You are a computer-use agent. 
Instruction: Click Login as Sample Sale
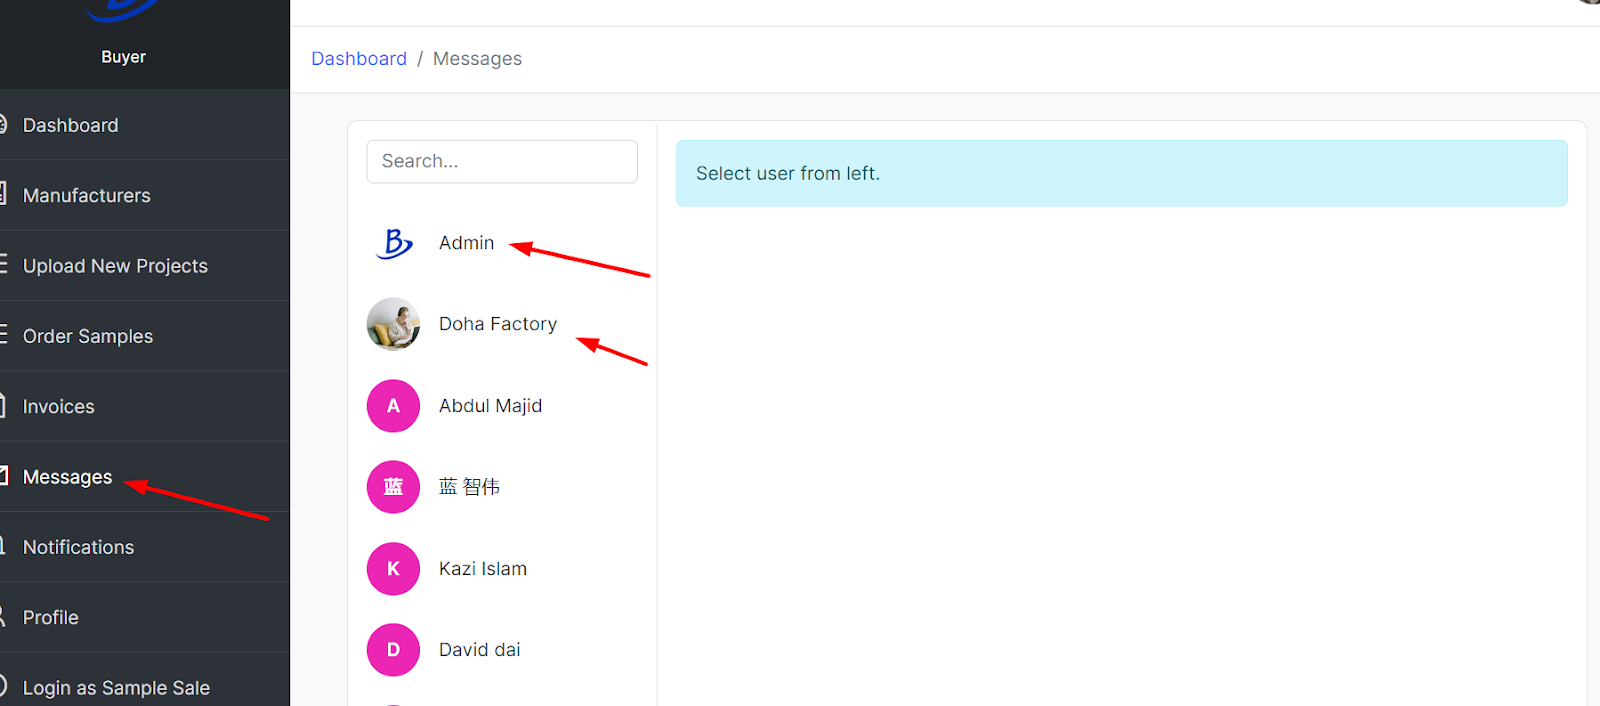point(116,688)
